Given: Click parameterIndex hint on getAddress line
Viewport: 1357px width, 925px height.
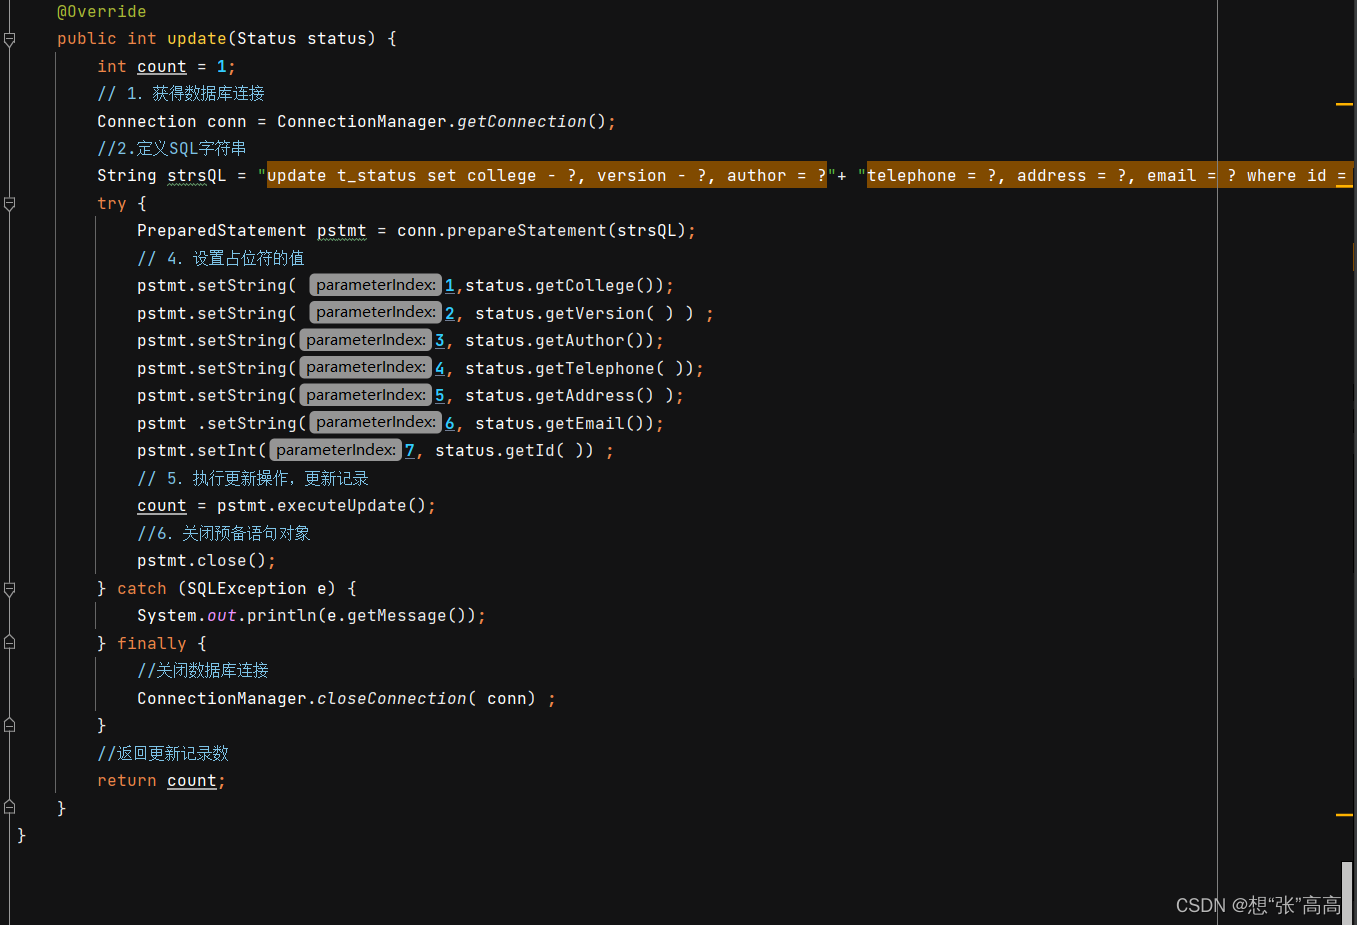Looking at the screenshot, I should coord(366,395).
